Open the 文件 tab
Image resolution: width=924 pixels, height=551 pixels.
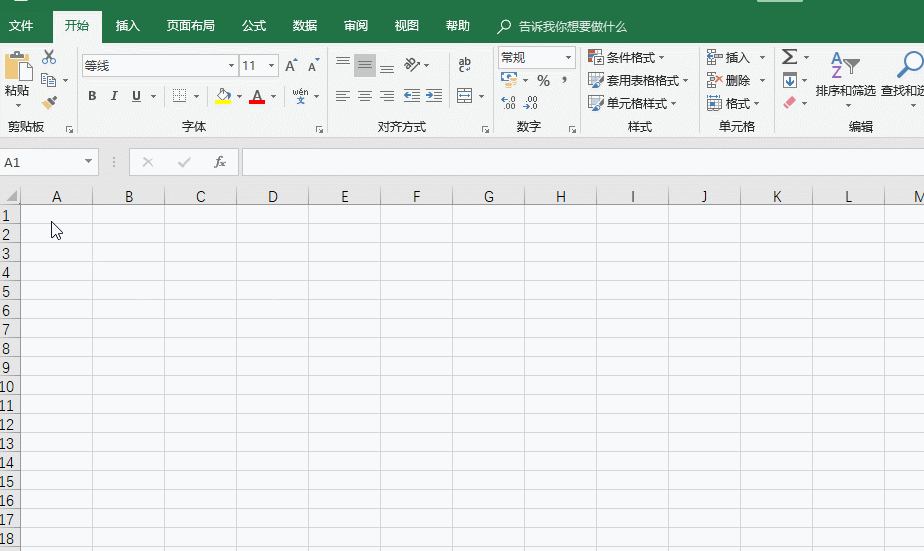click(x=21, y=26)
